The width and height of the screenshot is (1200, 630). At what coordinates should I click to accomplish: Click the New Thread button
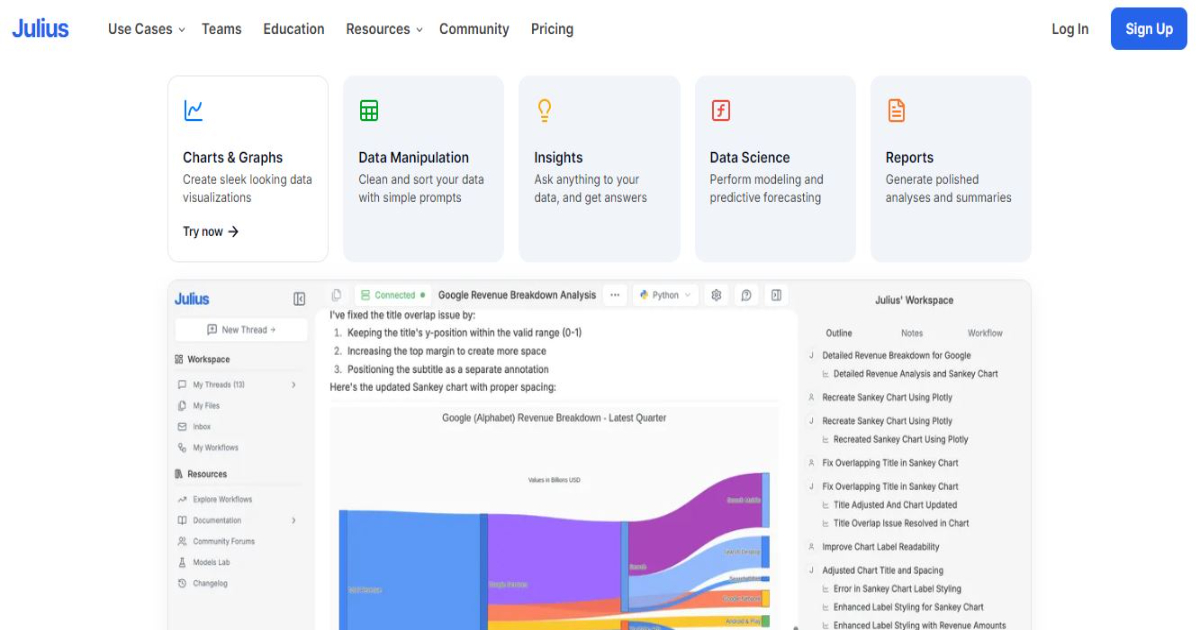pos(241,329)
